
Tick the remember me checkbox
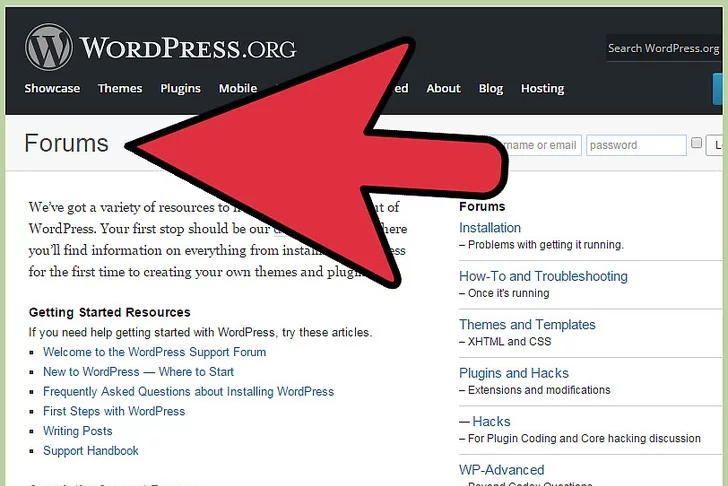pos(697,144)
